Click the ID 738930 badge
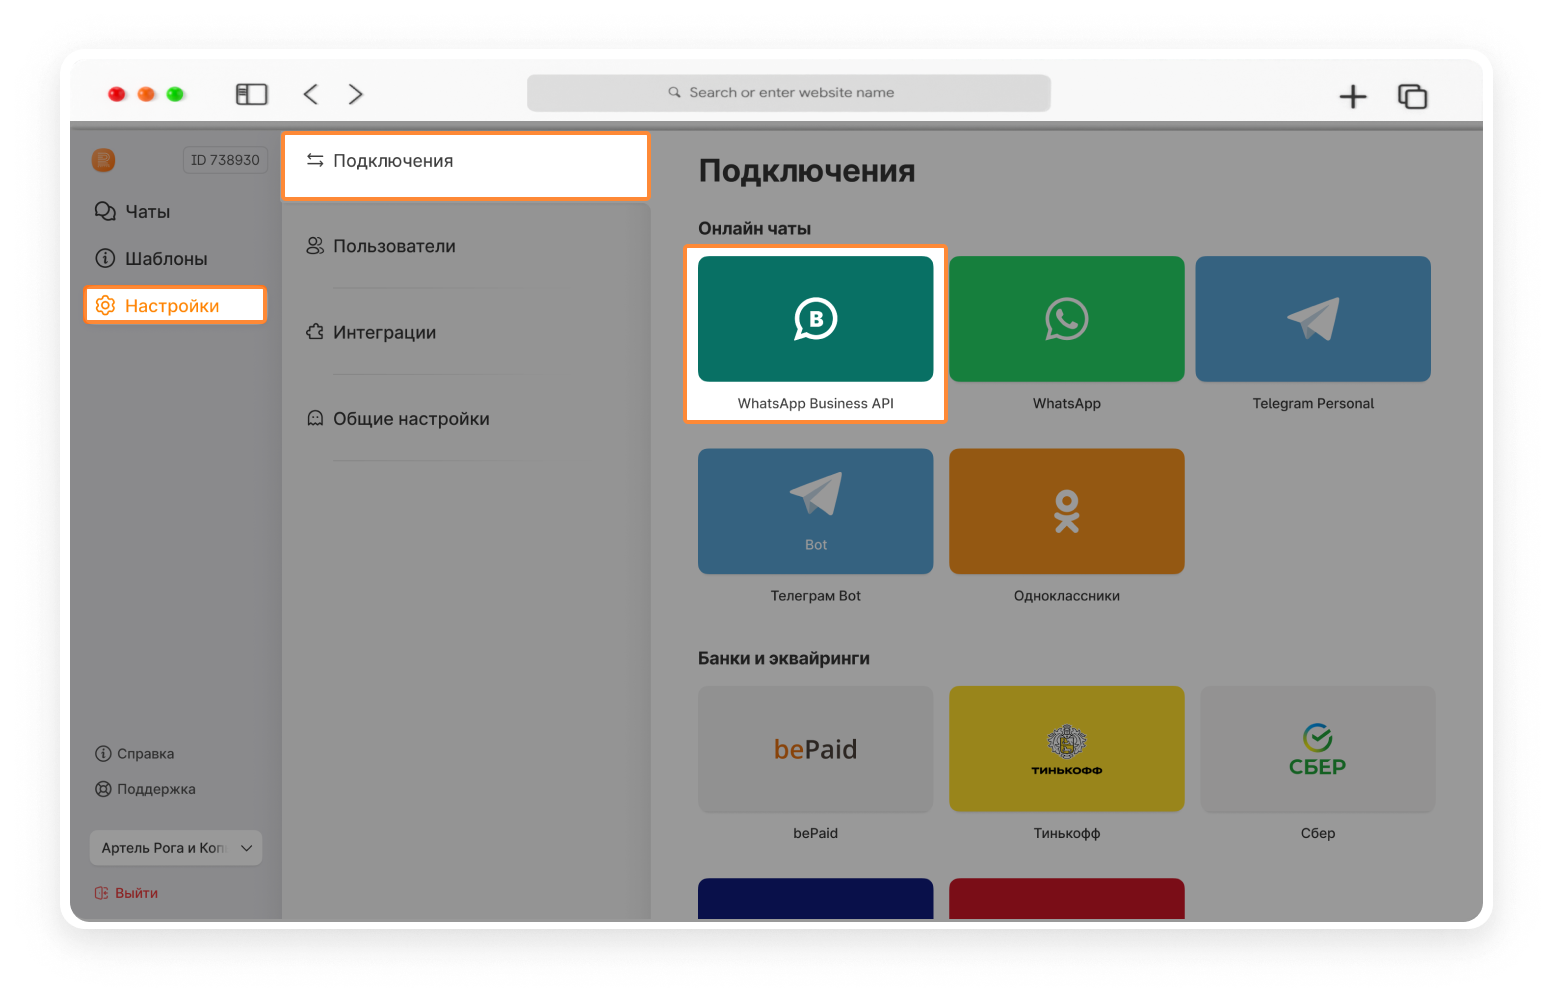This screenshot has width=1553, height=1000. (x=225, y=160)
